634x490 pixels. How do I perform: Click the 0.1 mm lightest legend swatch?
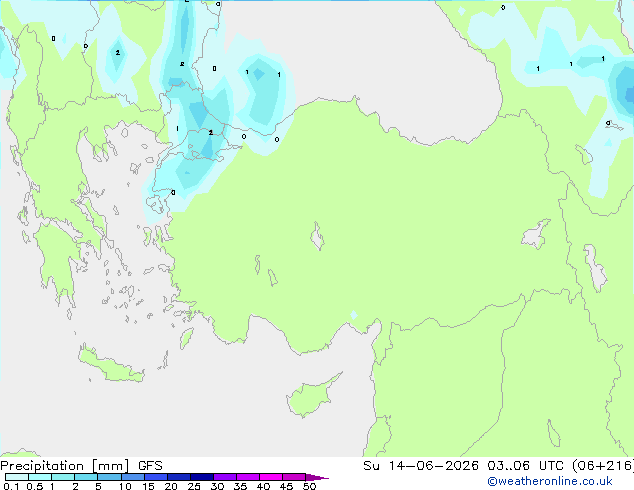[x=17, y=477]
